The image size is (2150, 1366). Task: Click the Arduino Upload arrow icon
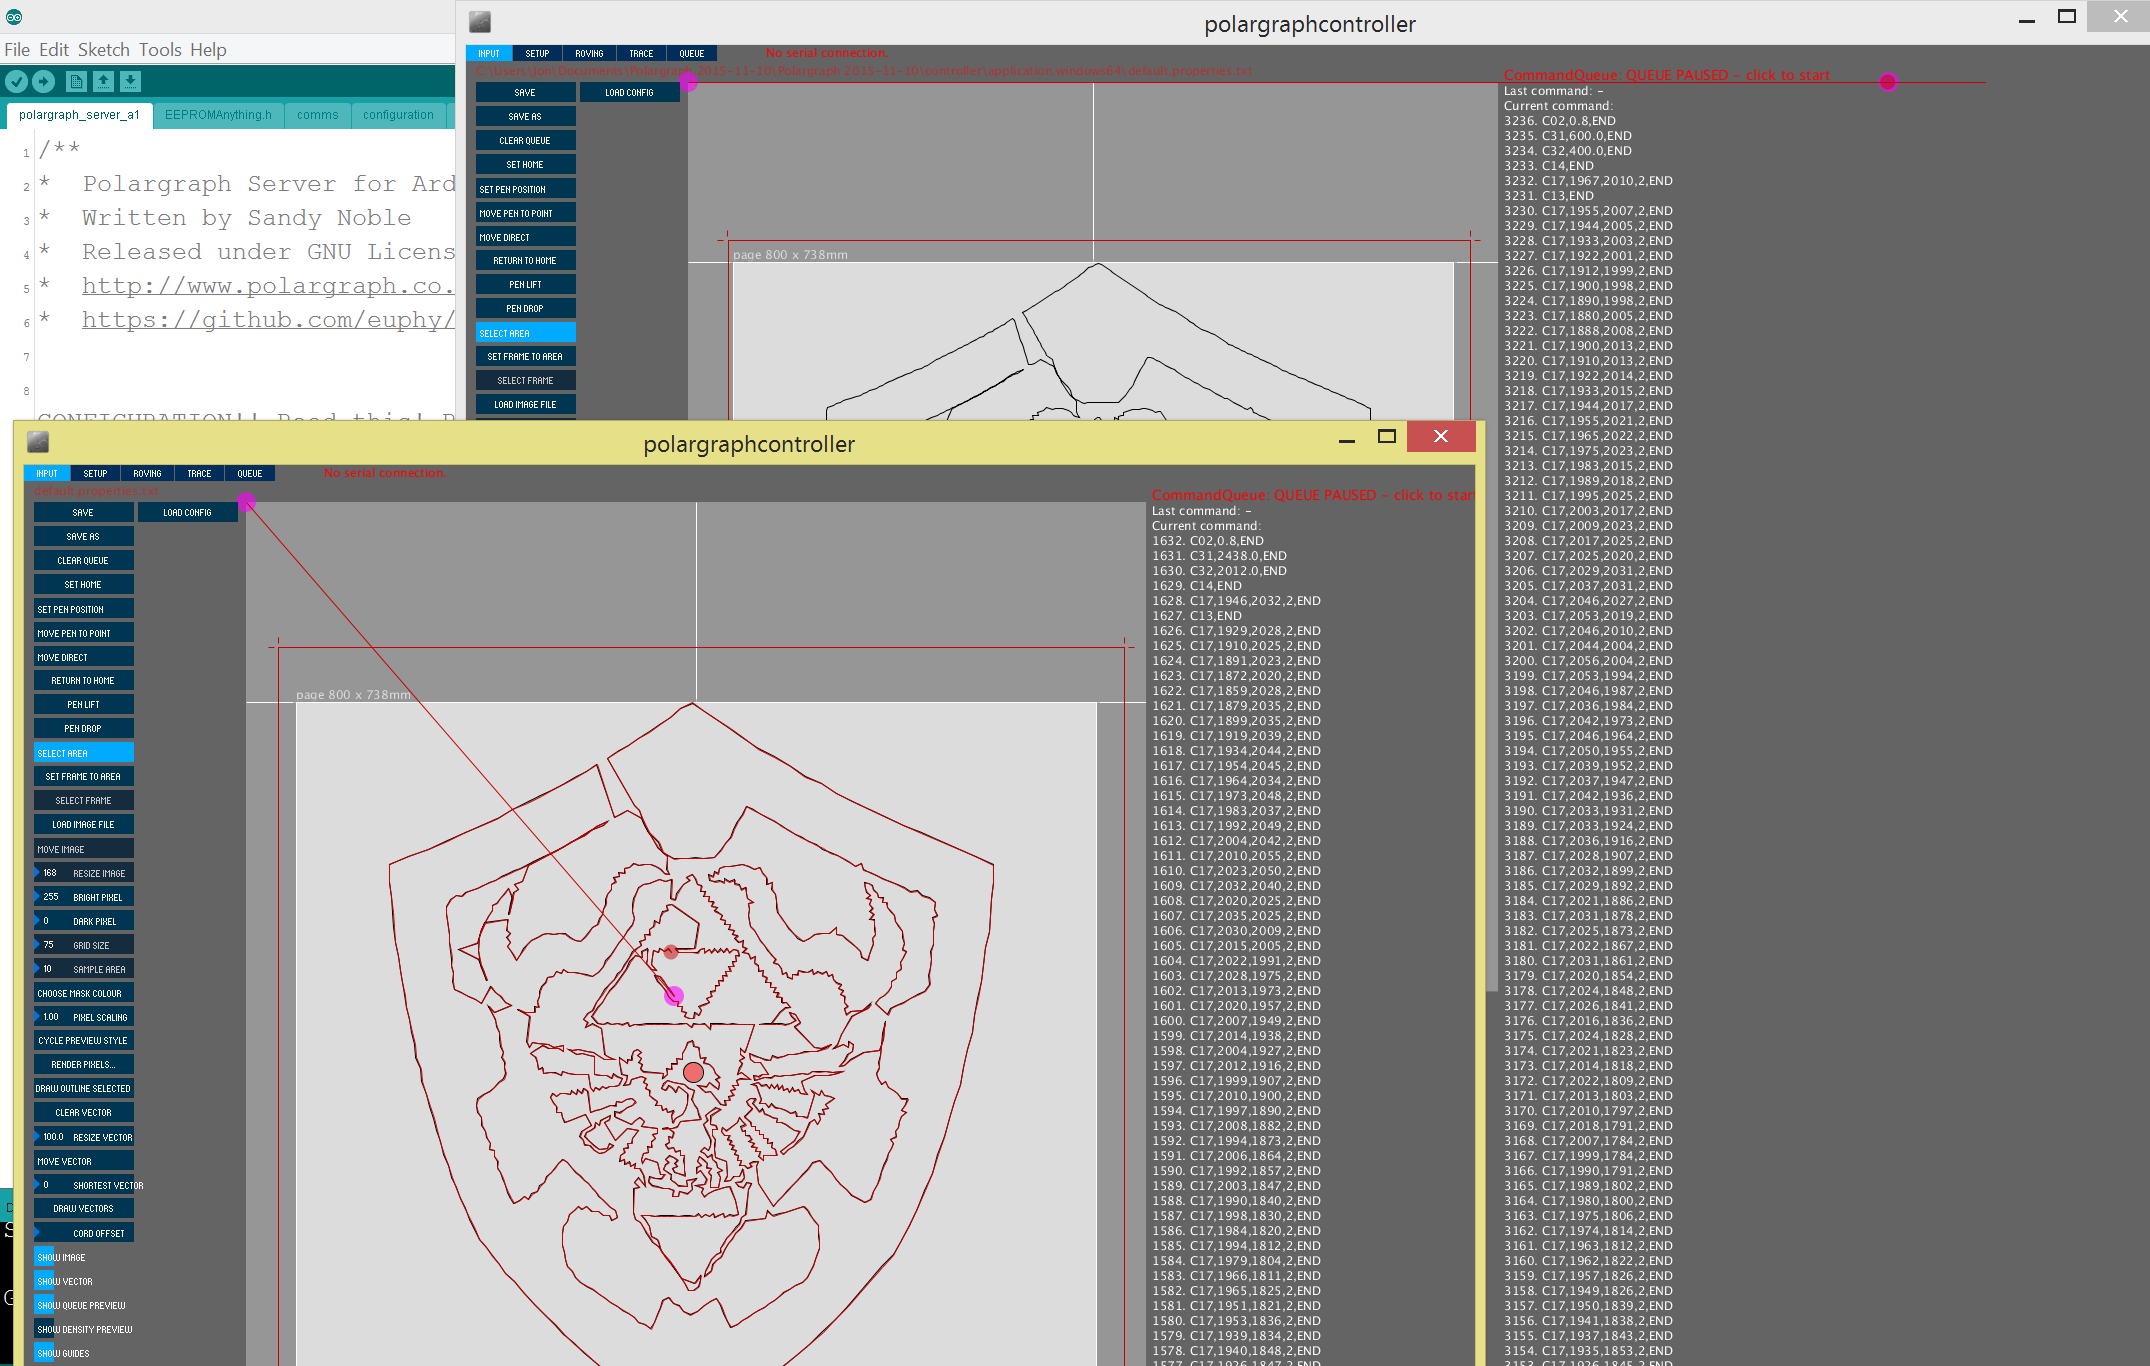point(44,82)
